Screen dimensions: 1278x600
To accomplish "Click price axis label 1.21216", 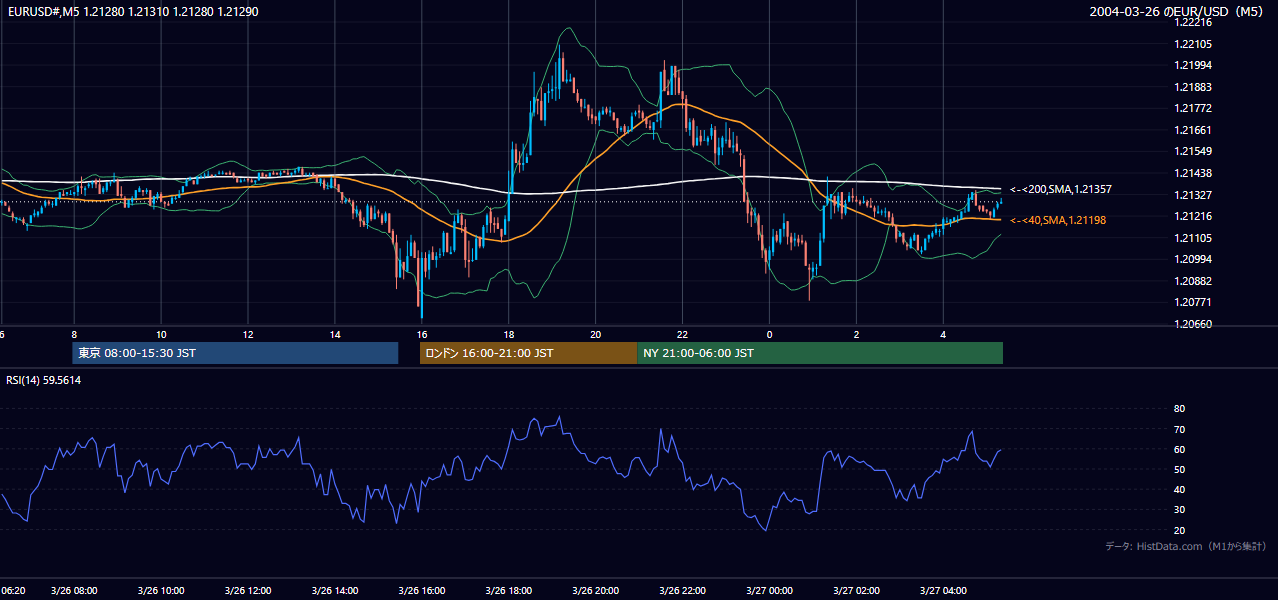I will 1192,216.
